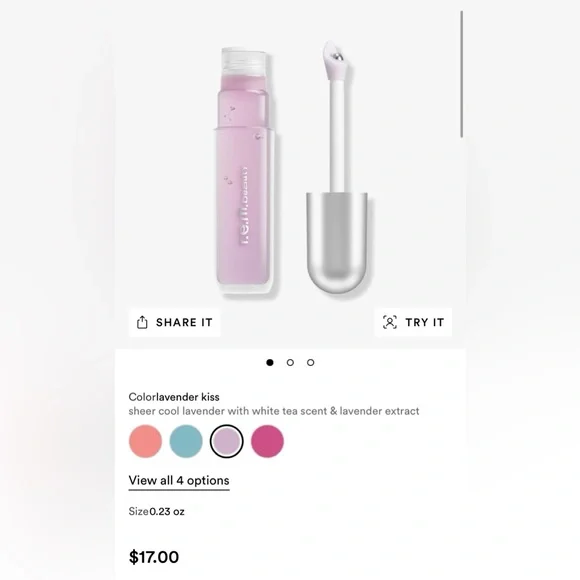Image resolution: width=580 pixels, height=580 pixels.
Task: Click the face-scan icon beside TRY IT
Action: tap(390, 322)
